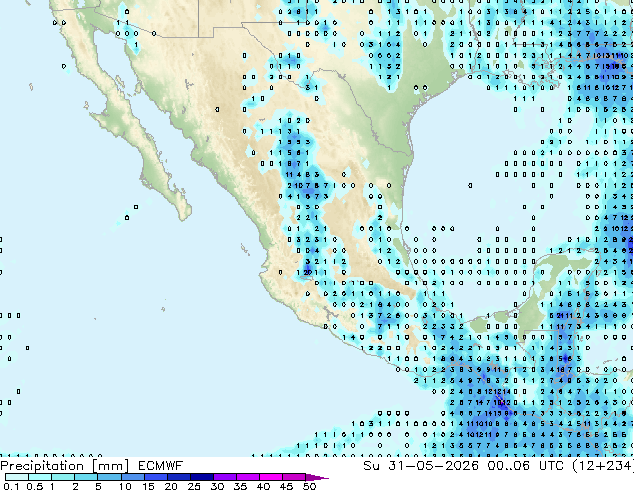Click the date 'Su 31-05-2026'

tap(421, 466)
